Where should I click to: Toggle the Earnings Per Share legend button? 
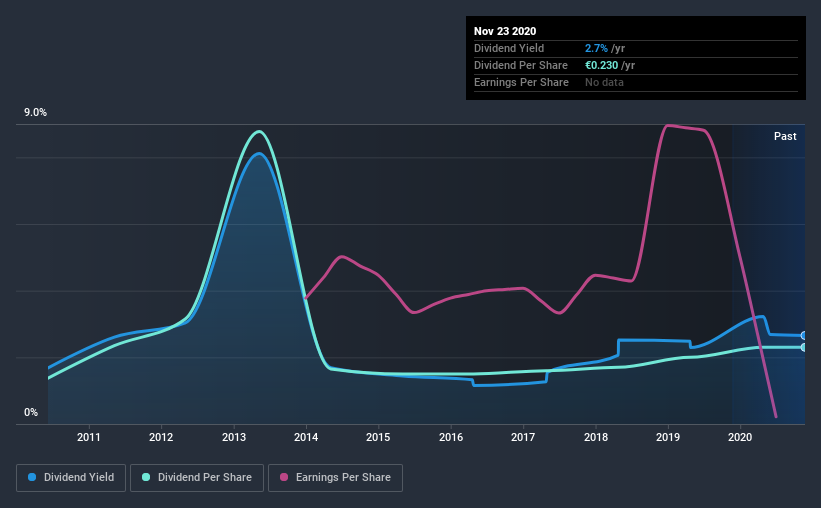(x=335, y=478)
